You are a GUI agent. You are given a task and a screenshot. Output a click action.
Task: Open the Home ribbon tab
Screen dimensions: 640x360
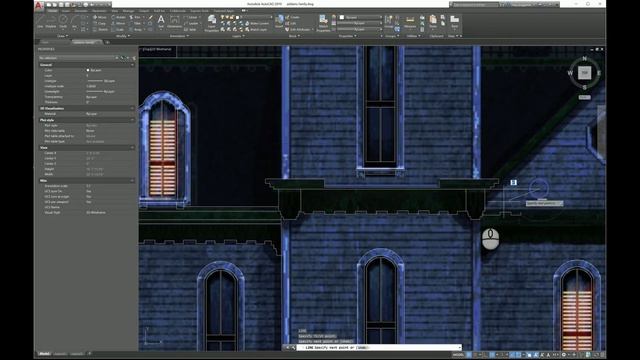click(52, 11)
